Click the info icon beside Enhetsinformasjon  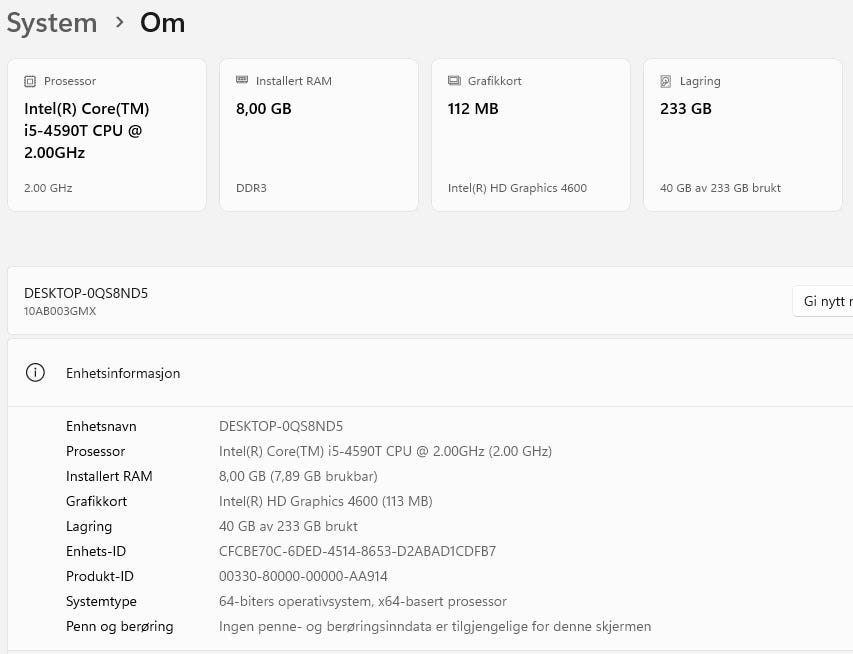pyautogui.click(x=35, y=373)
